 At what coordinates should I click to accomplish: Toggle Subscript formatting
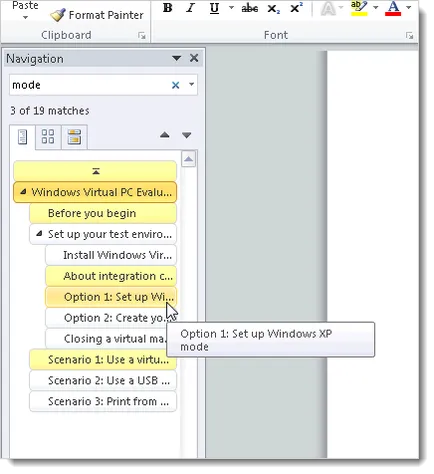click(x=273, y=8)
